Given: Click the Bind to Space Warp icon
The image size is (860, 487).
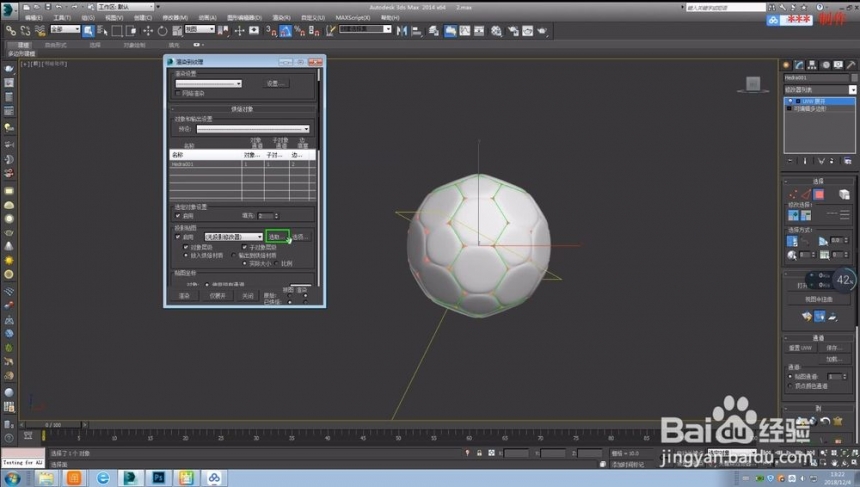Looking at the screenshot, I should coord(39,31).
